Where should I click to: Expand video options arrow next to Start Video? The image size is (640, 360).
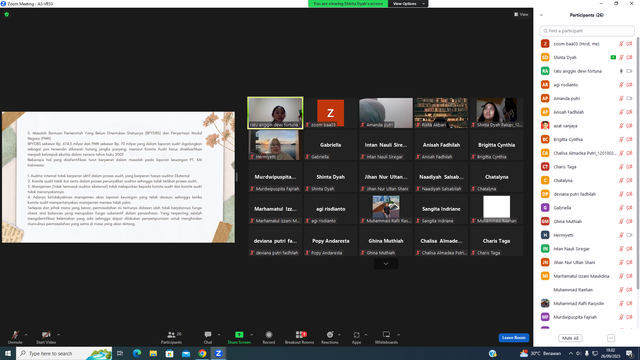(58, 335)
